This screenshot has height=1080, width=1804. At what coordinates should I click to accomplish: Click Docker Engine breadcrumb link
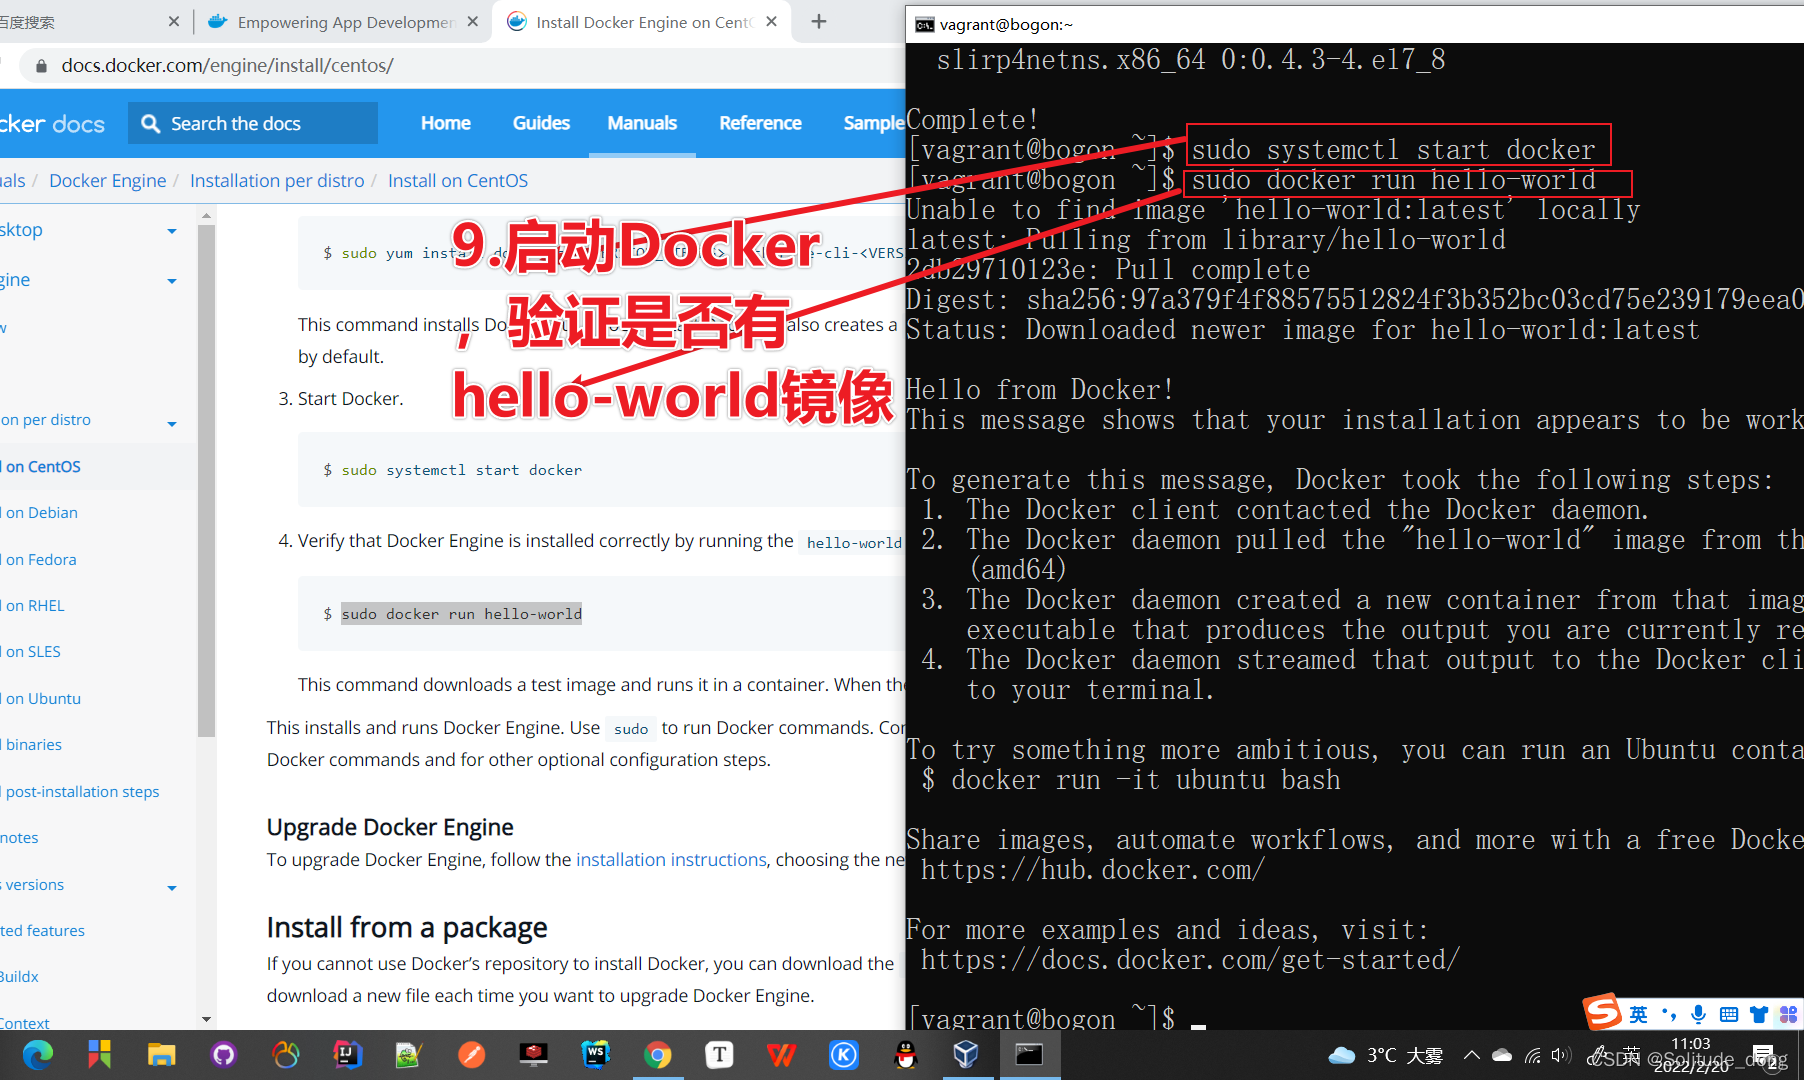tap(108, 181)
